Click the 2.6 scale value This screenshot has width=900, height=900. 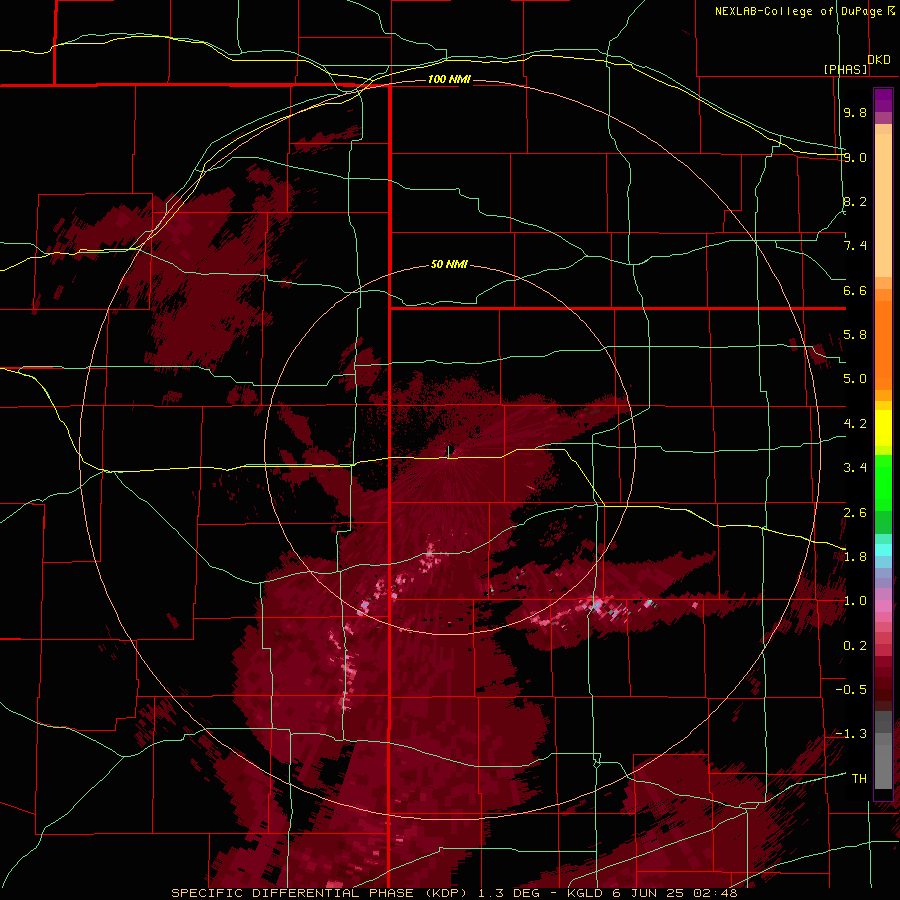pos(855,513)
